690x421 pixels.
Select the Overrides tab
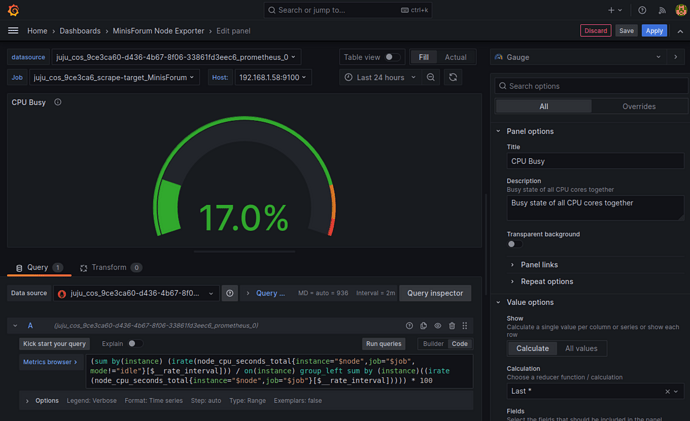pos(639,106)
